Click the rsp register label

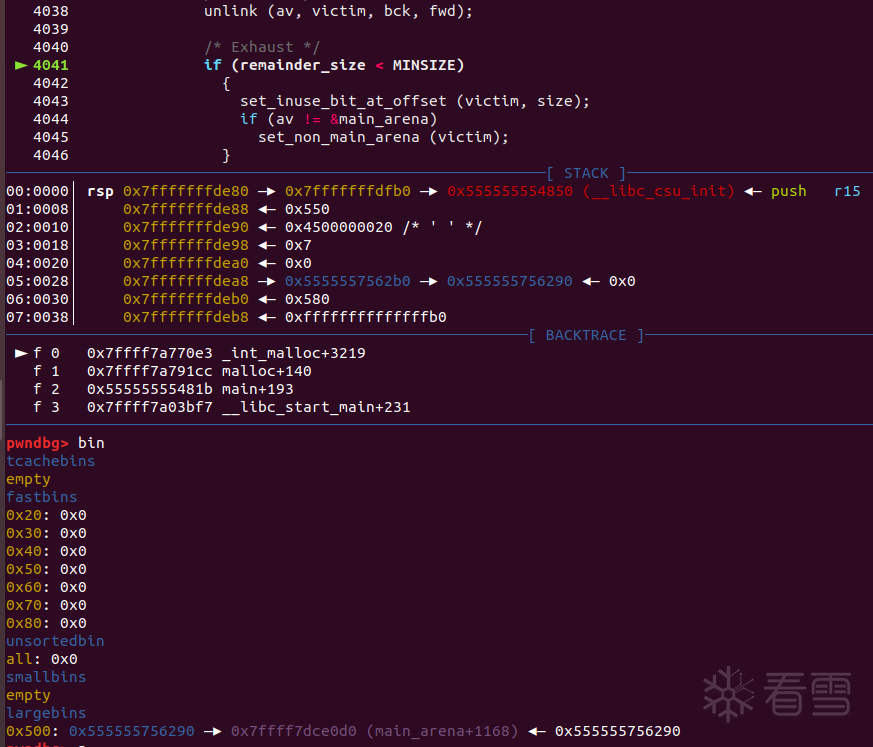click(x=100, y=191)
